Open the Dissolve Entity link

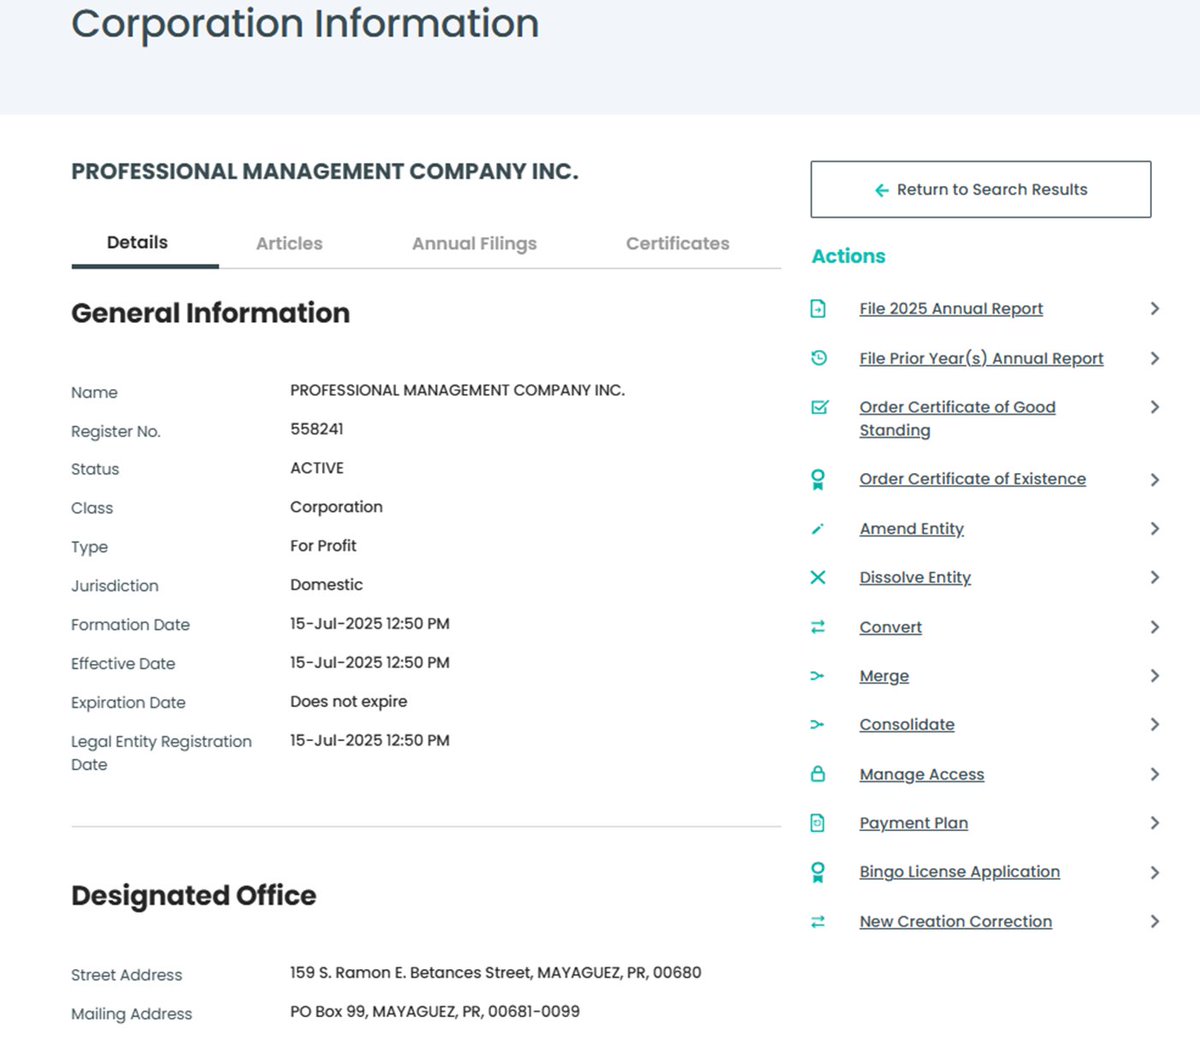915,577
